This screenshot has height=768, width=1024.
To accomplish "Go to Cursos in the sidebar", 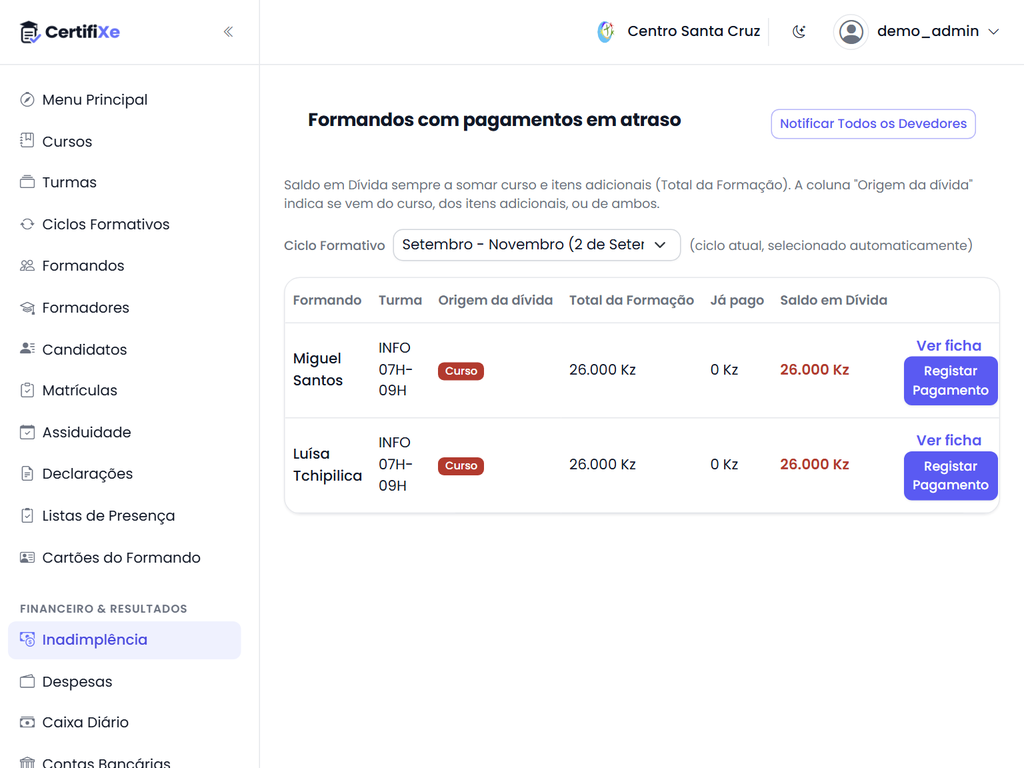I will [124, 141].
